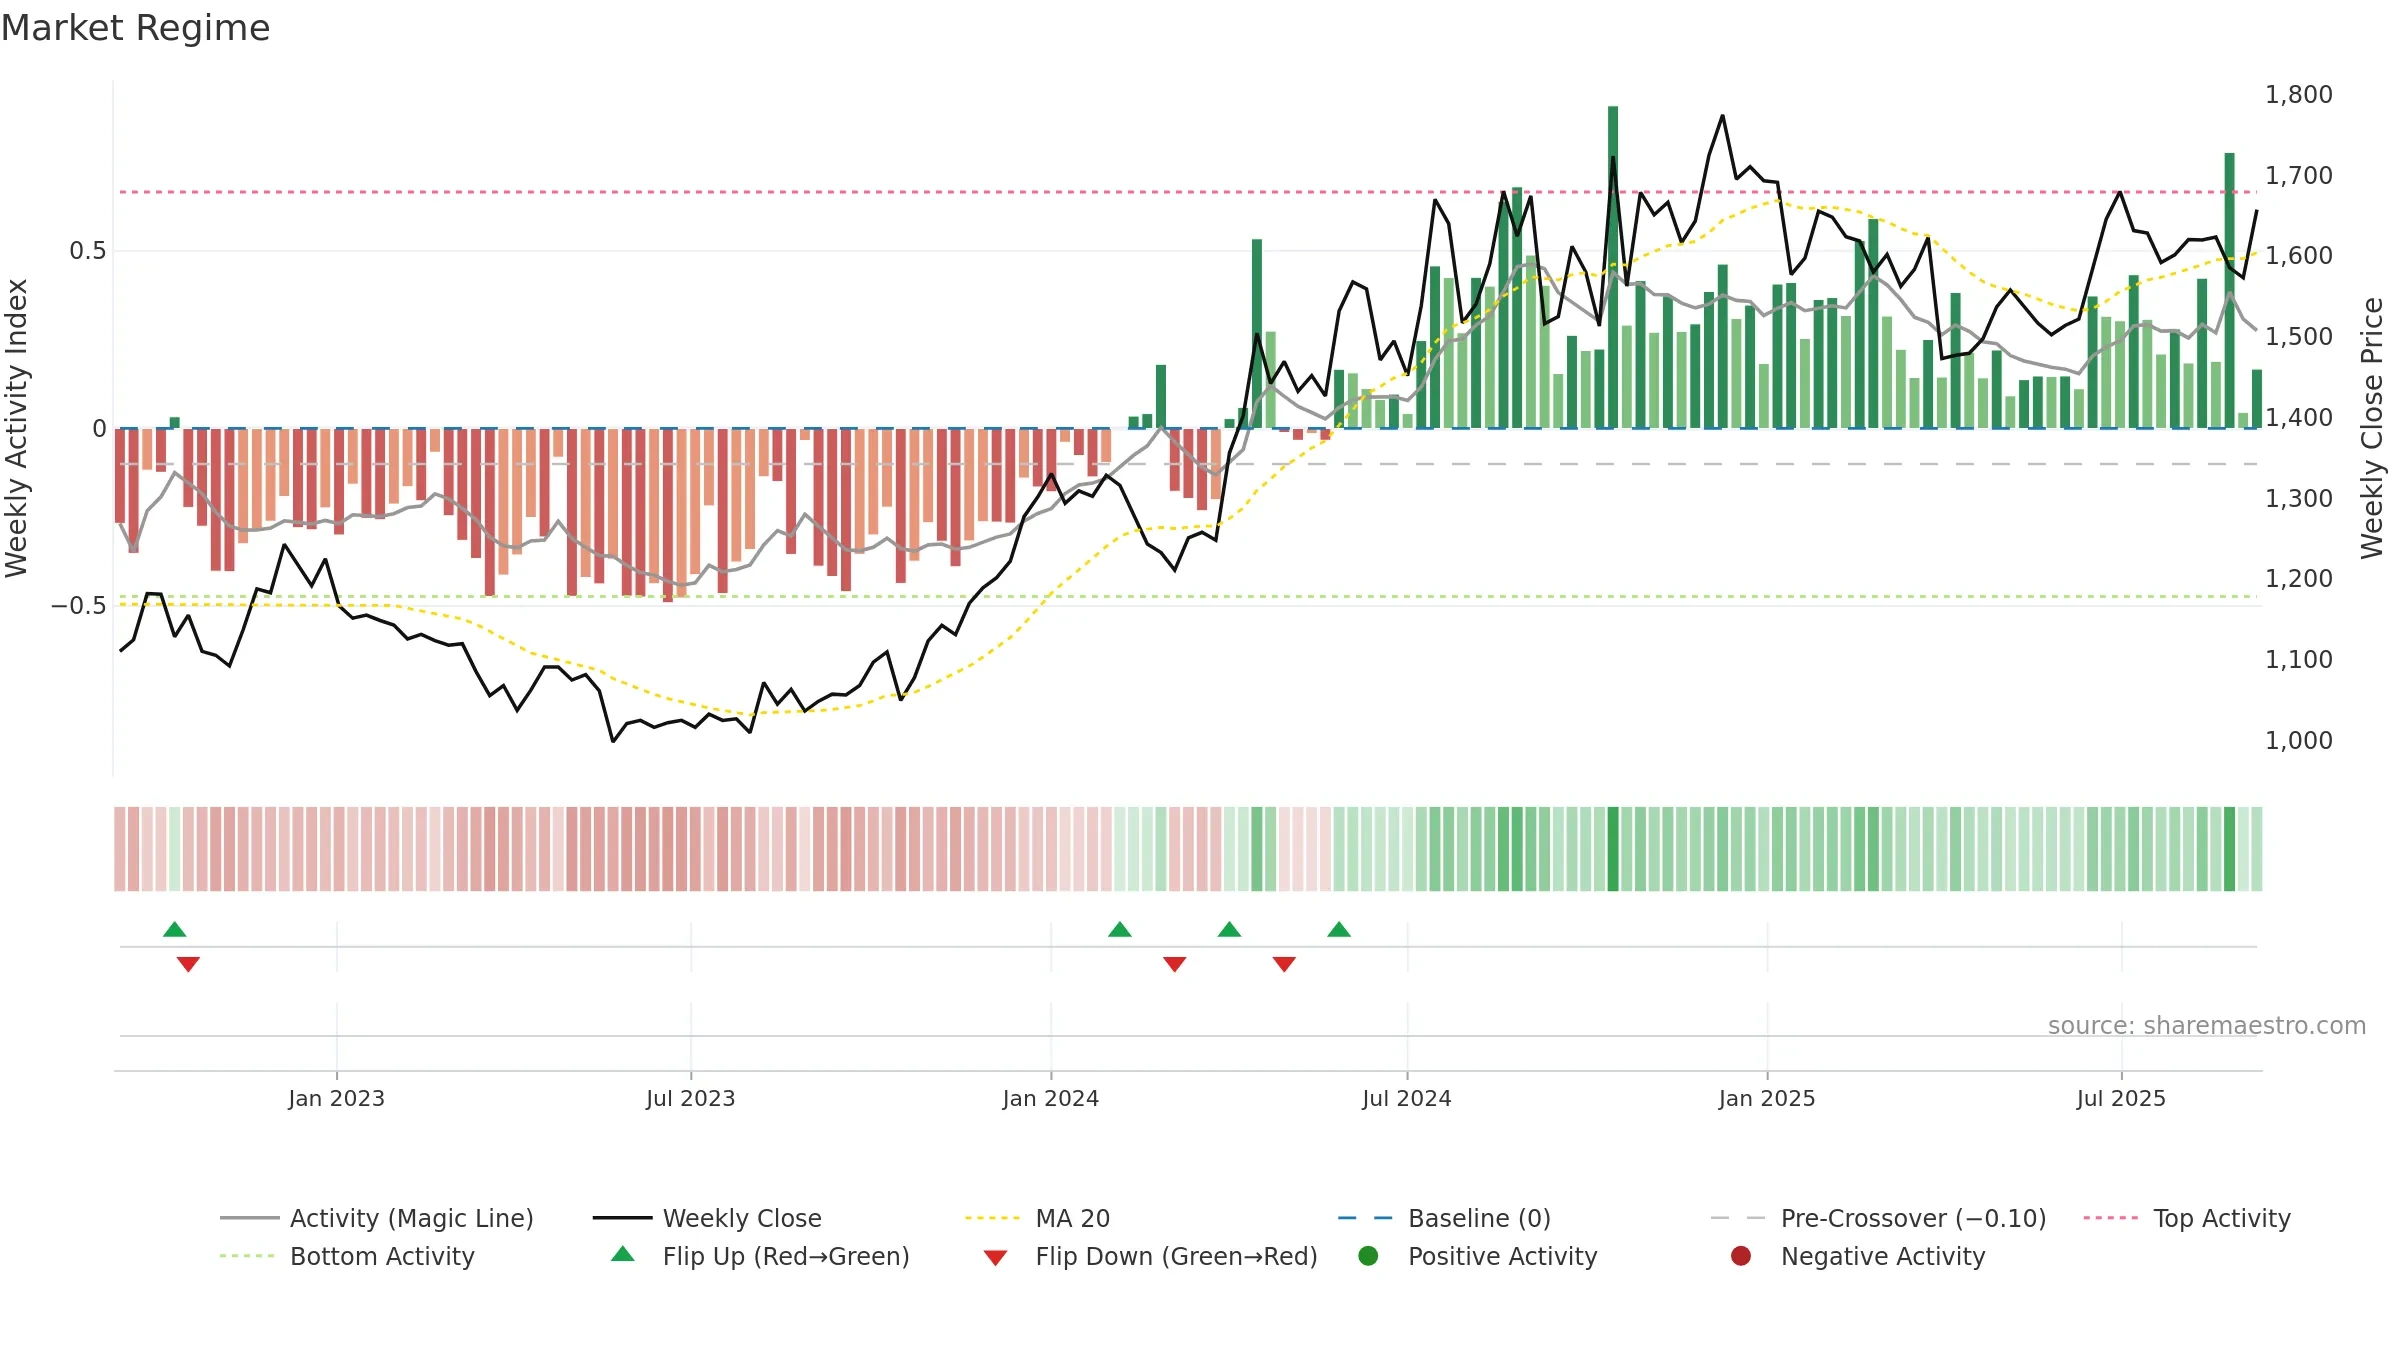Click the Positive Activity green circle icon

1369,1255
